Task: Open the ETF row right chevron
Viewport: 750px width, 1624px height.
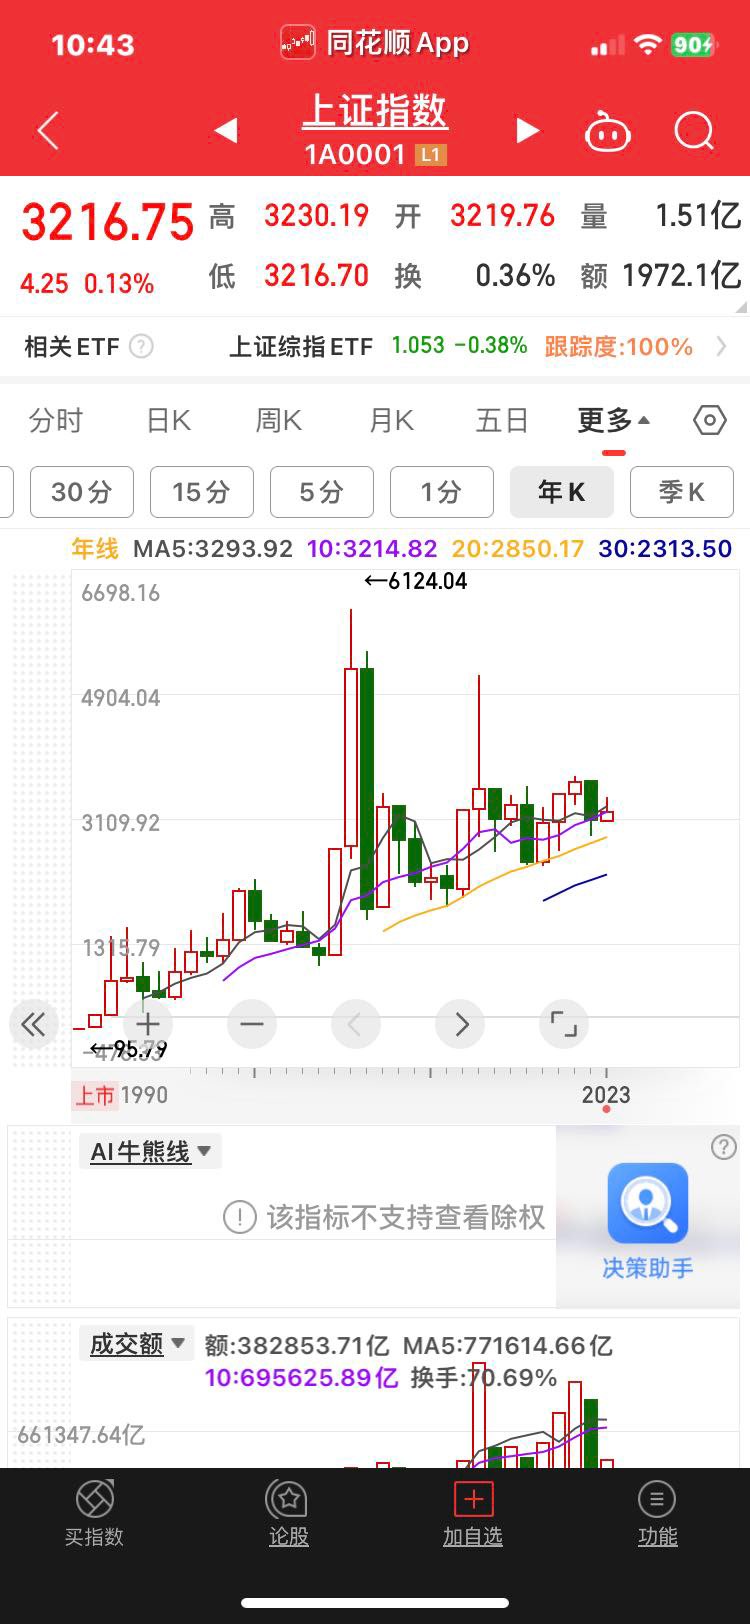Action: [722, 347]
